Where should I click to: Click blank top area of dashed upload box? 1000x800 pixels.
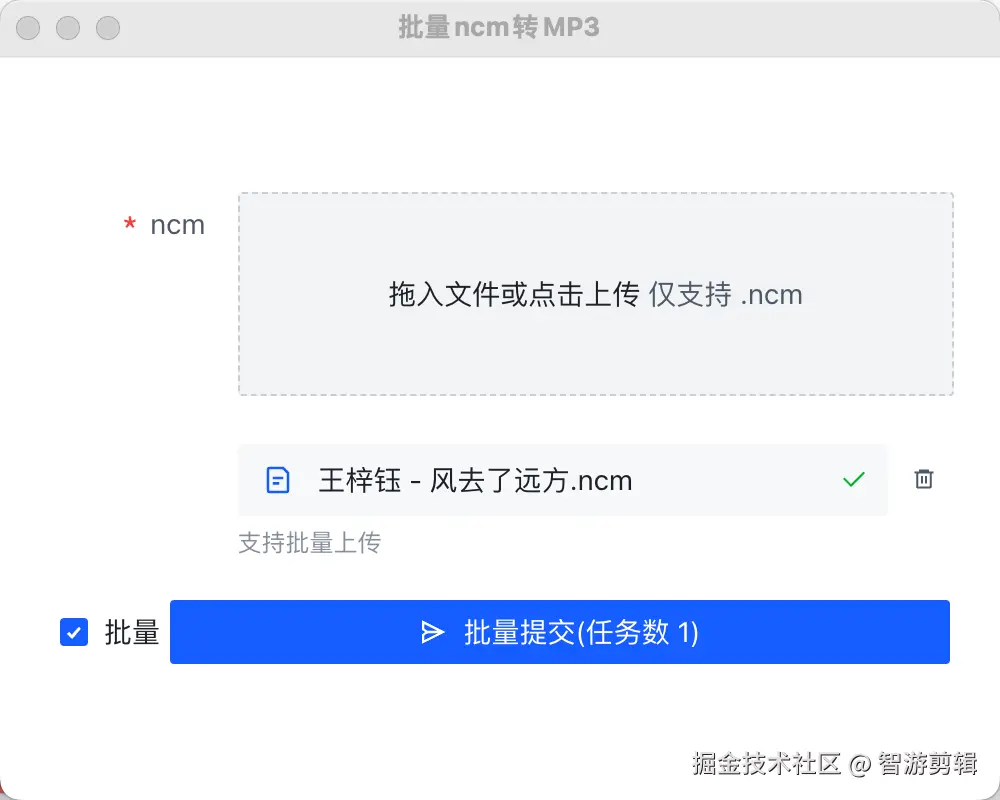click(x=595, y=225)
